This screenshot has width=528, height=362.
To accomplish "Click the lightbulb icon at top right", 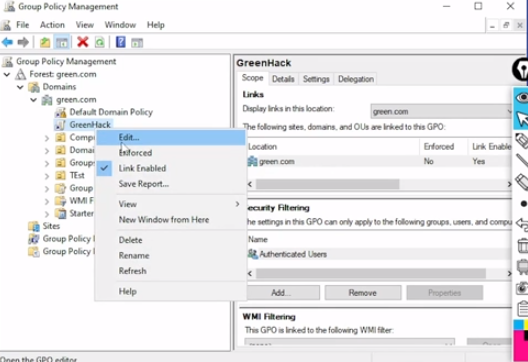I will pos(521,69).
